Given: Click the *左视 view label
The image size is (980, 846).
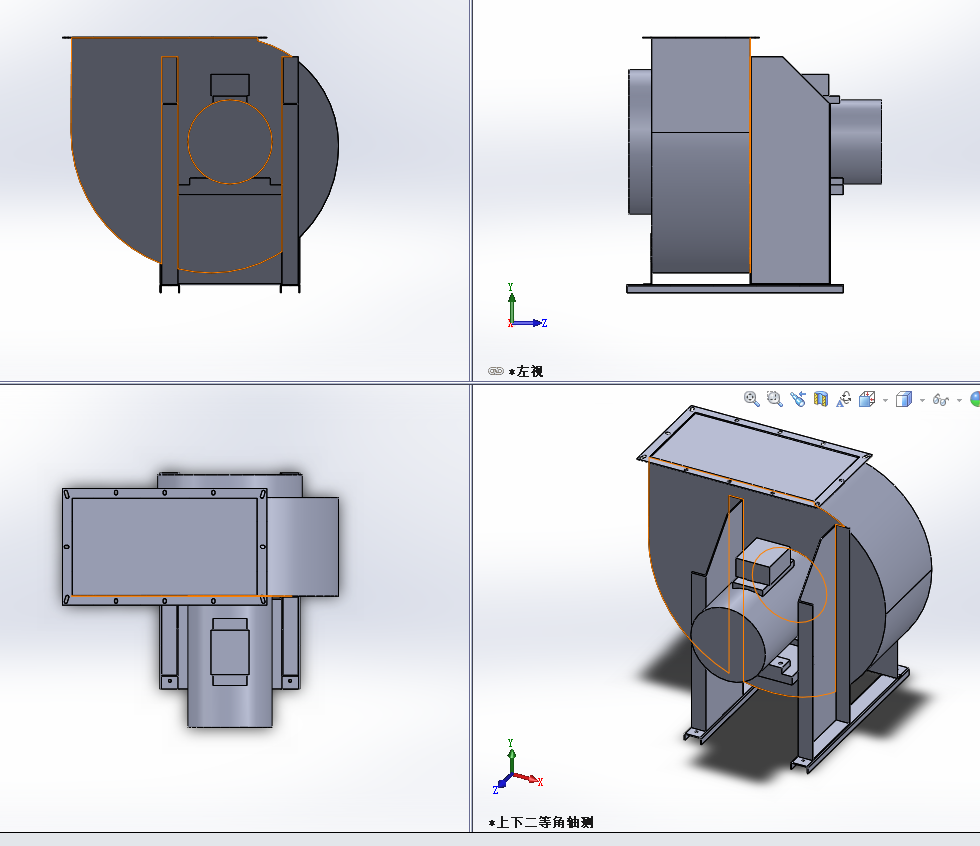Looking at the screenshot, I should [526, 372].
